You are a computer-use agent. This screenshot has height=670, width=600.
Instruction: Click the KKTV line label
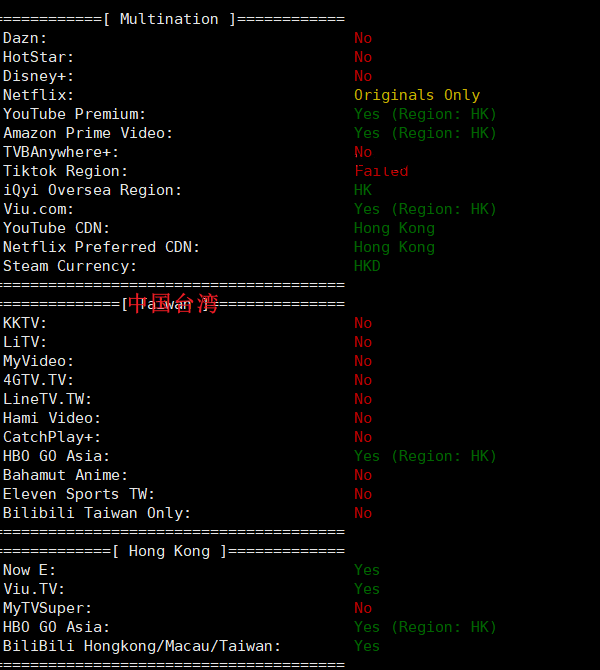(25, 323)
